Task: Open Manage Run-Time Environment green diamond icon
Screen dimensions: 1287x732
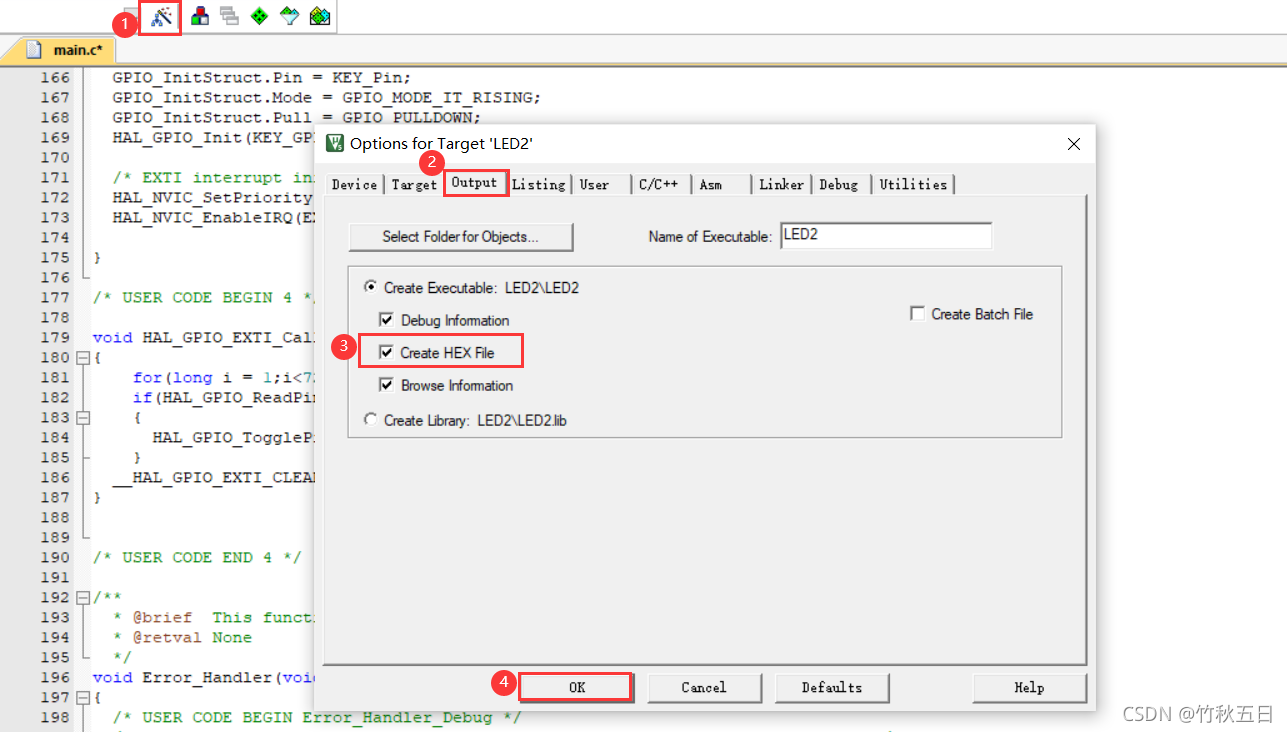Action: (260, 16)
